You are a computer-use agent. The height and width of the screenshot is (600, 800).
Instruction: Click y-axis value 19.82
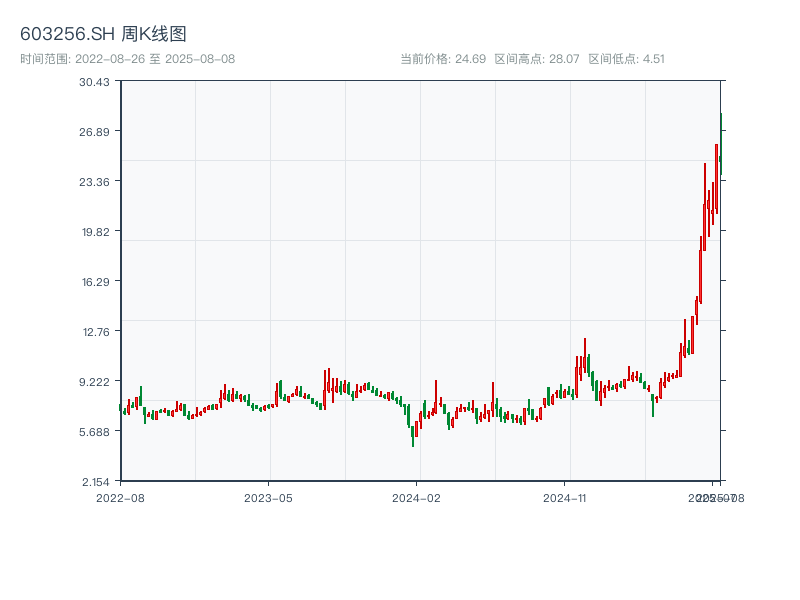tap(95, 232)
